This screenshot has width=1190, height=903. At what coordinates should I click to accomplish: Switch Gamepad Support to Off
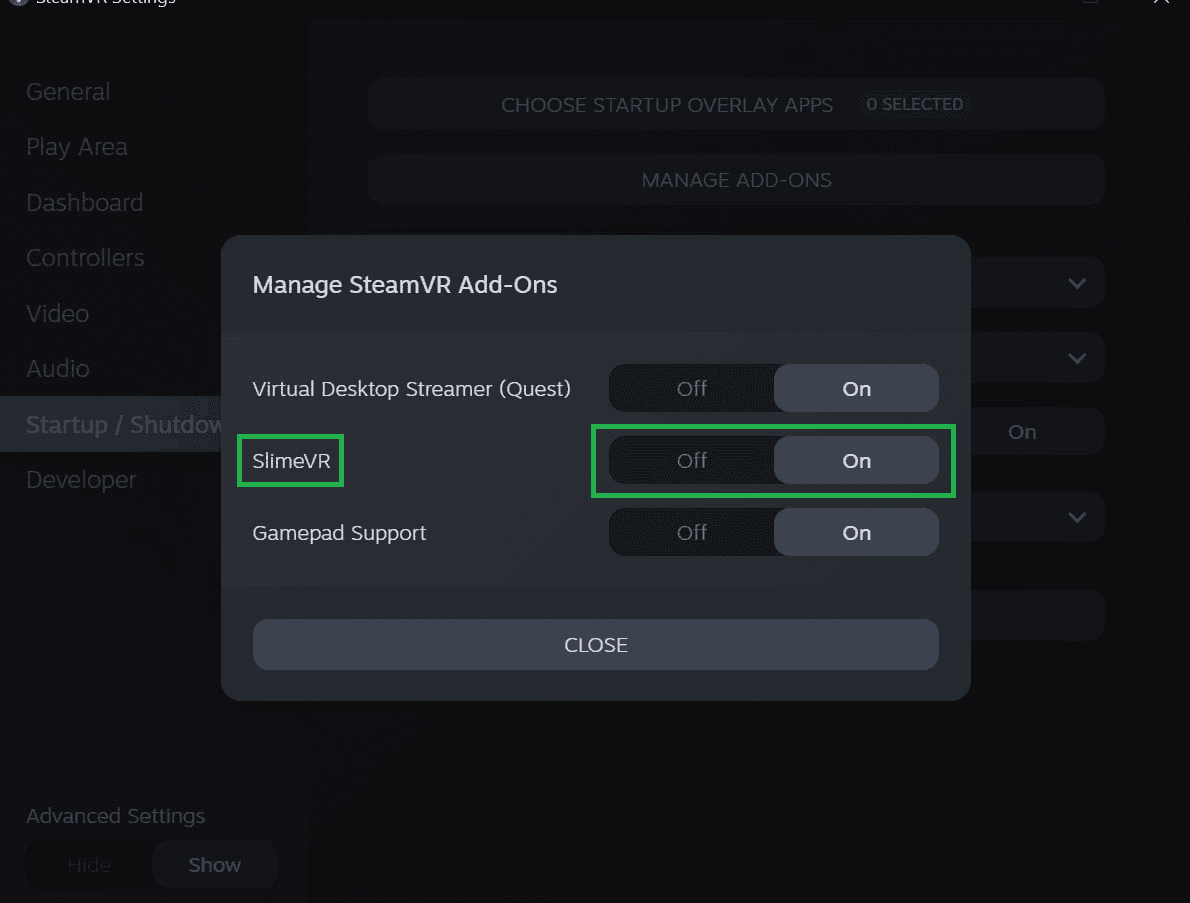click(692, 532)
